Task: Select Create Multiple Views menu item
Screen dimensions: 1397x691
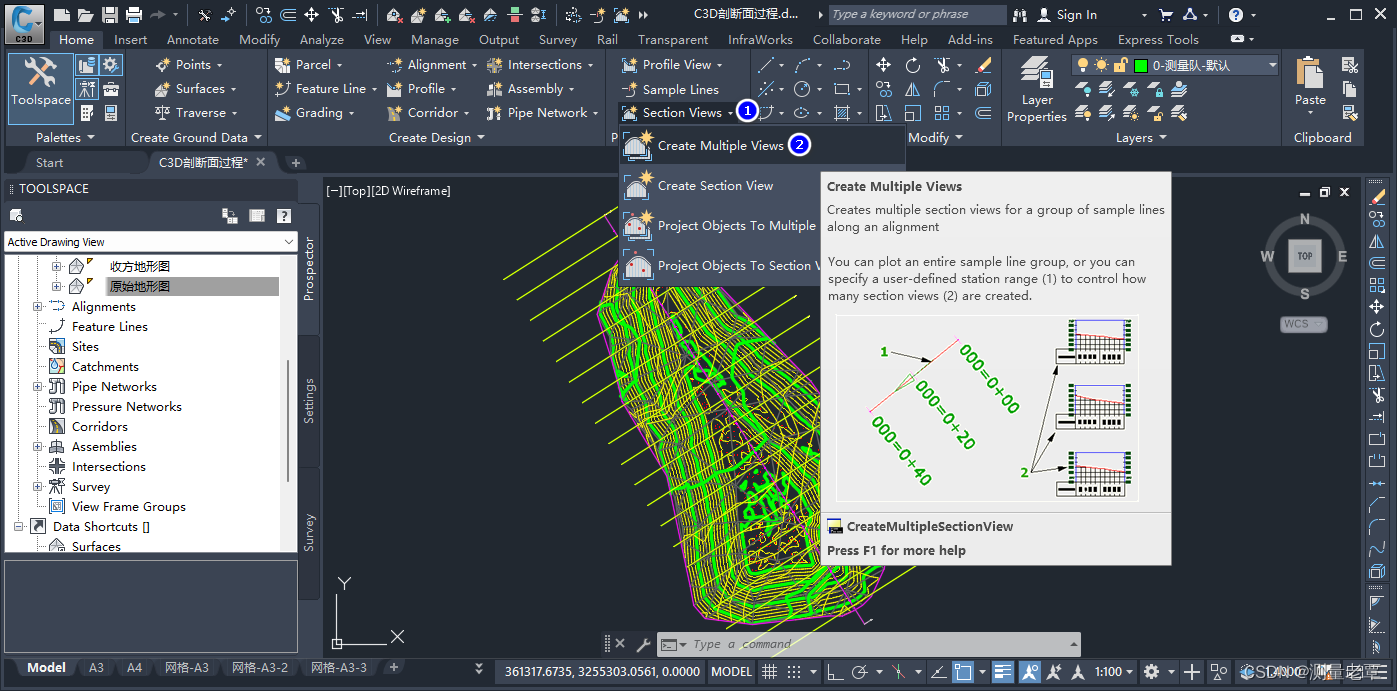Action: [762, 145]
